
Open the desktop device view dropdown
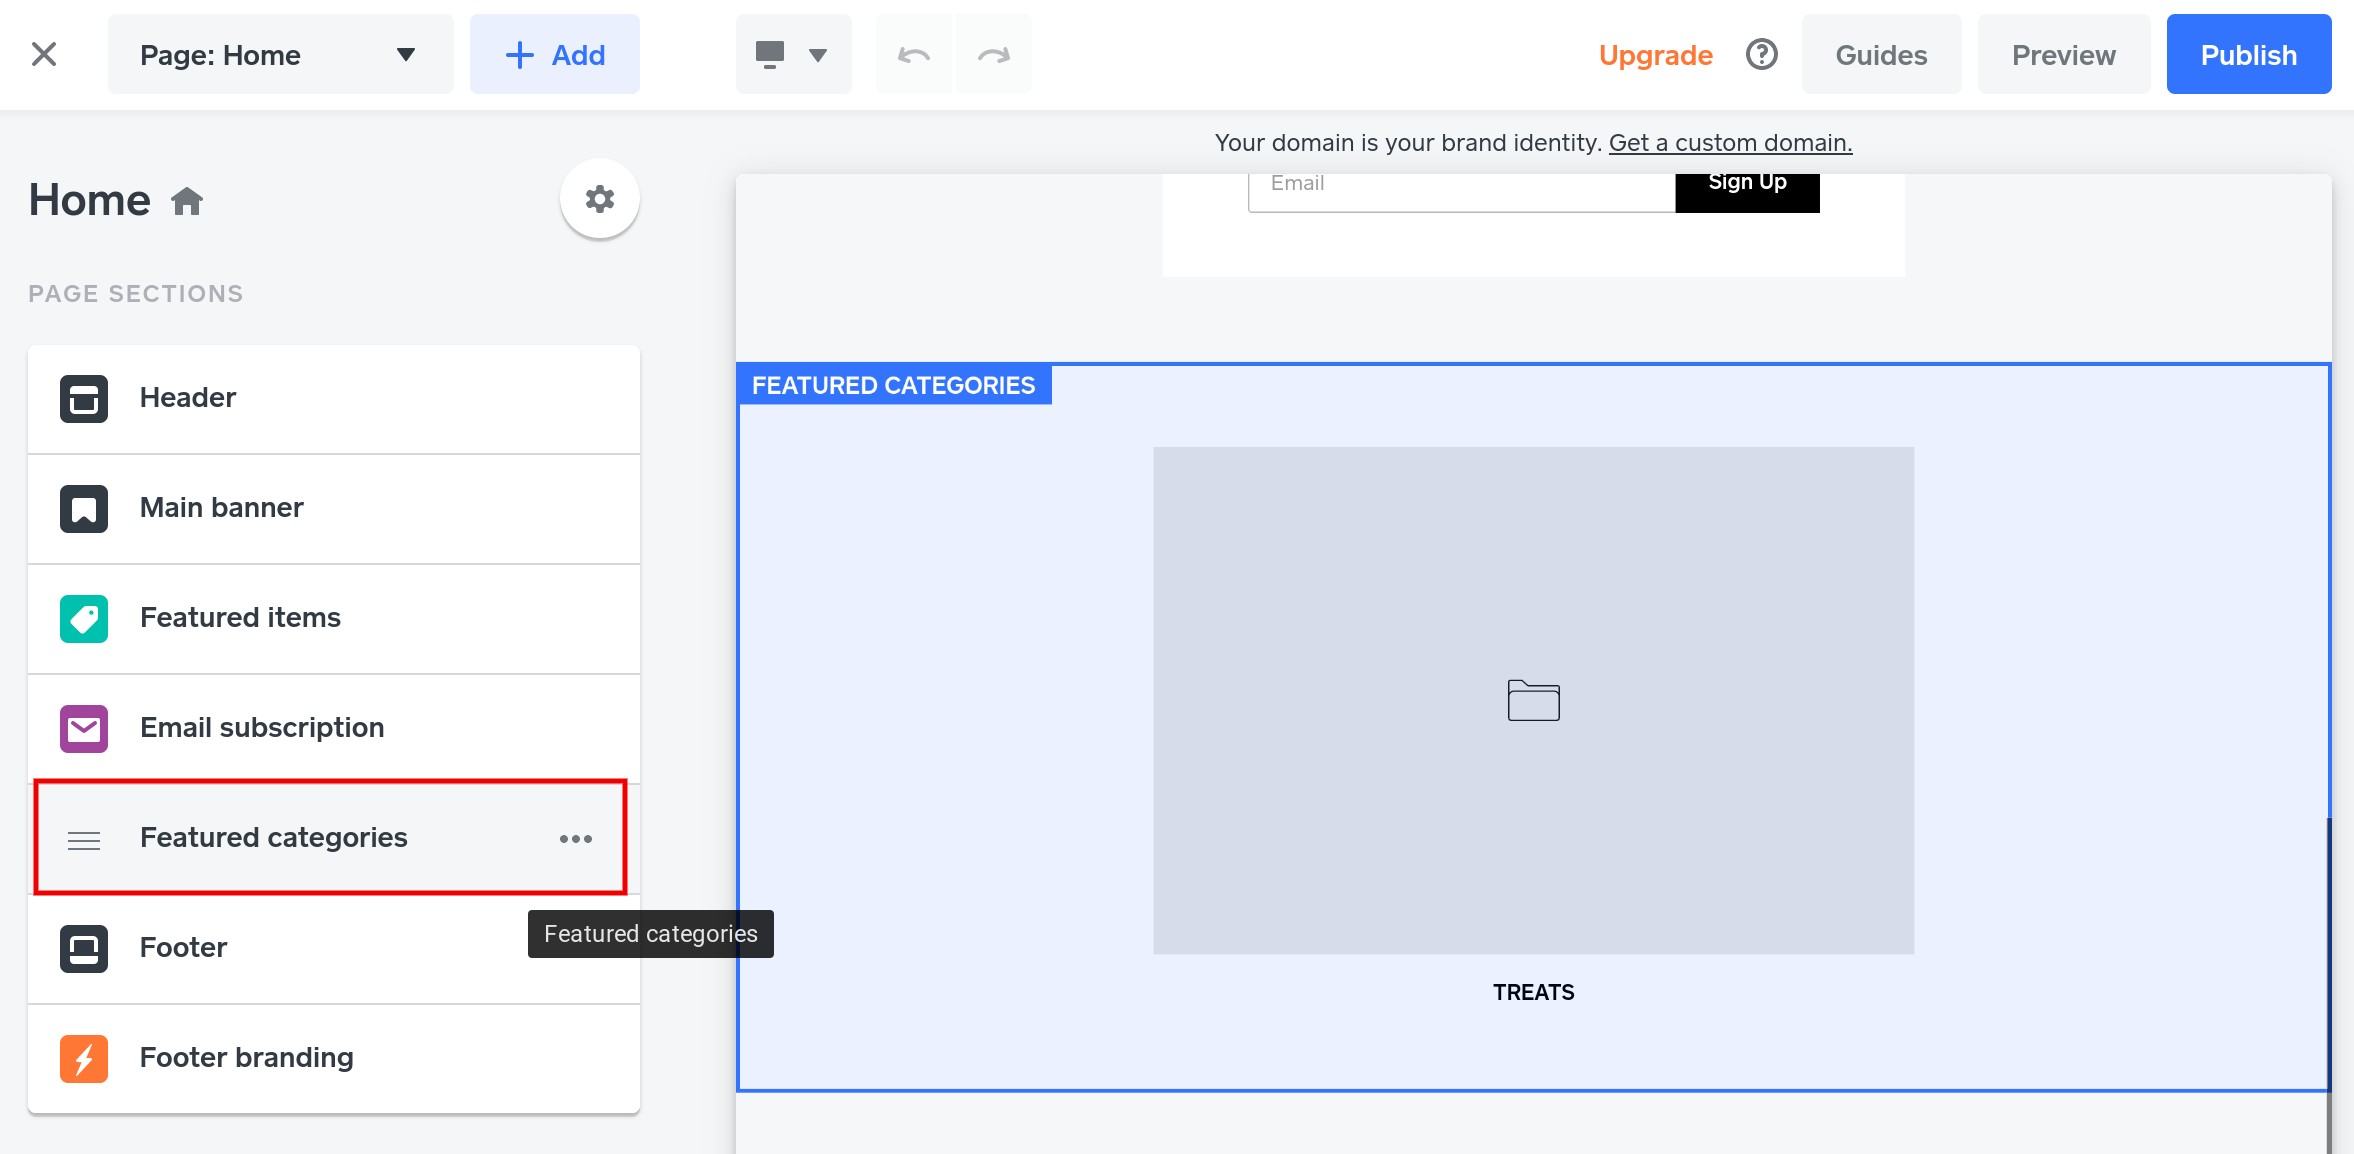point(793,55)
